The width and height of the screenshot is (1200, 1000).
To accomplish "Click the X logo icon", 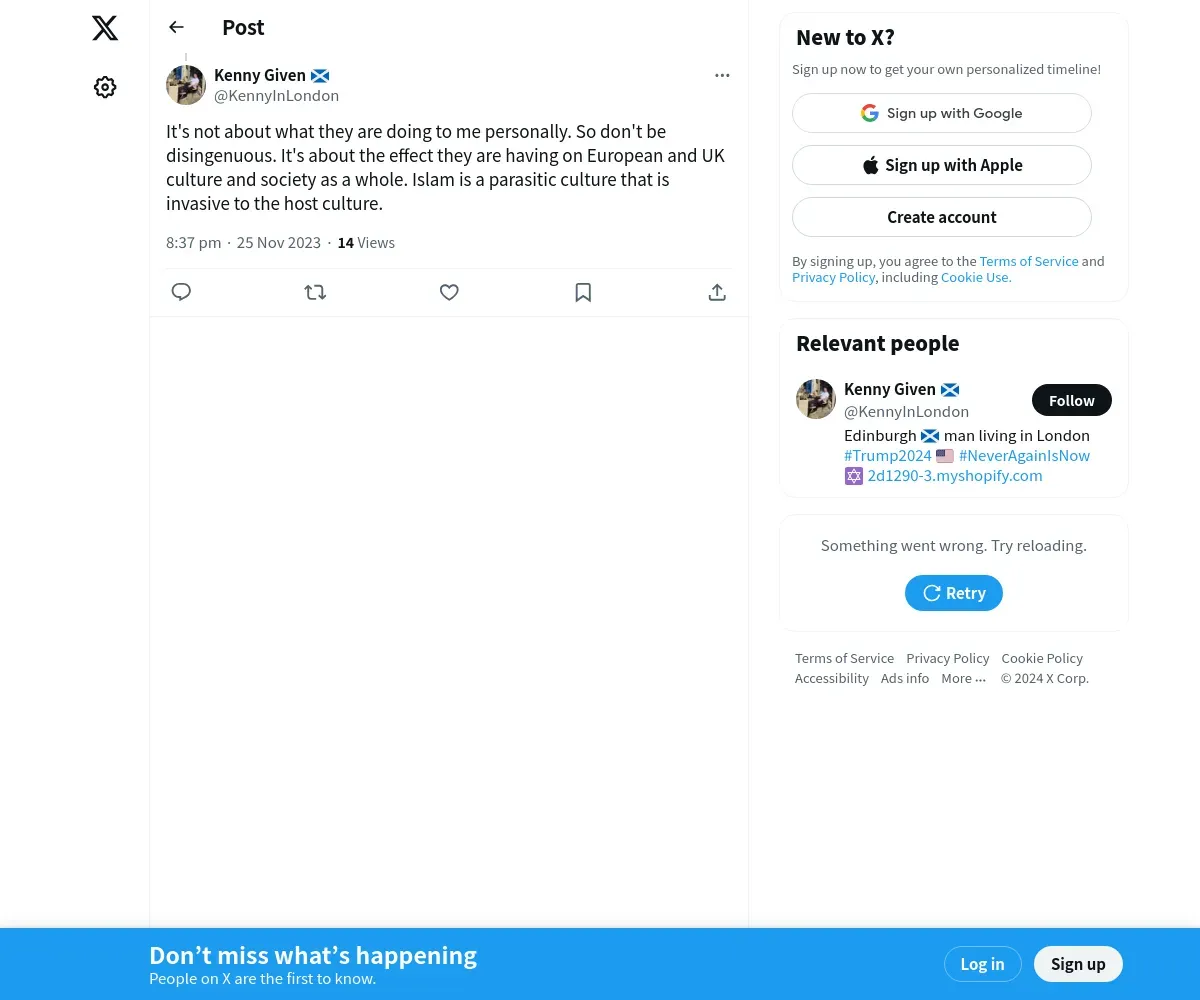I will [x=105, y=28].
